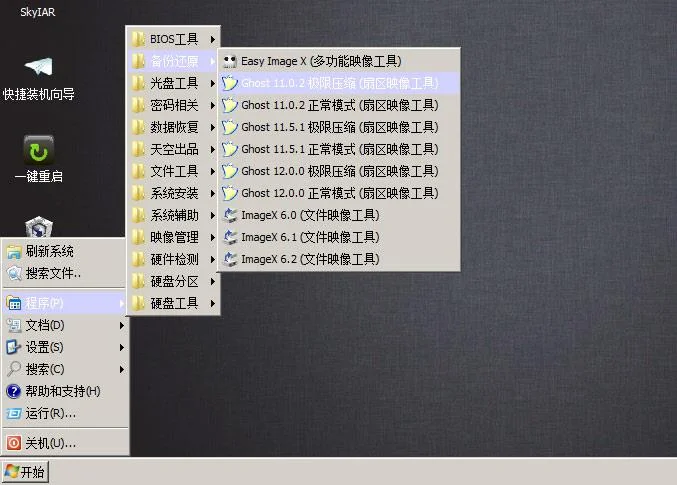Click the ImageX 6.2 icon
Screen dimensions: 677x485
tap(230, 259)
